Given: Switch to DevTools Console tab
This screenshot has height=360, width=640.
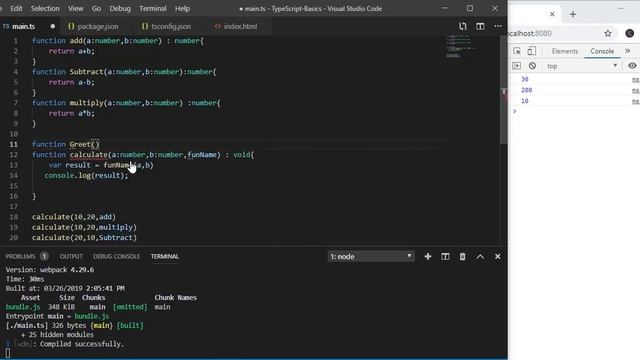Looking at the screenshot, I should (x=602, y=51).
